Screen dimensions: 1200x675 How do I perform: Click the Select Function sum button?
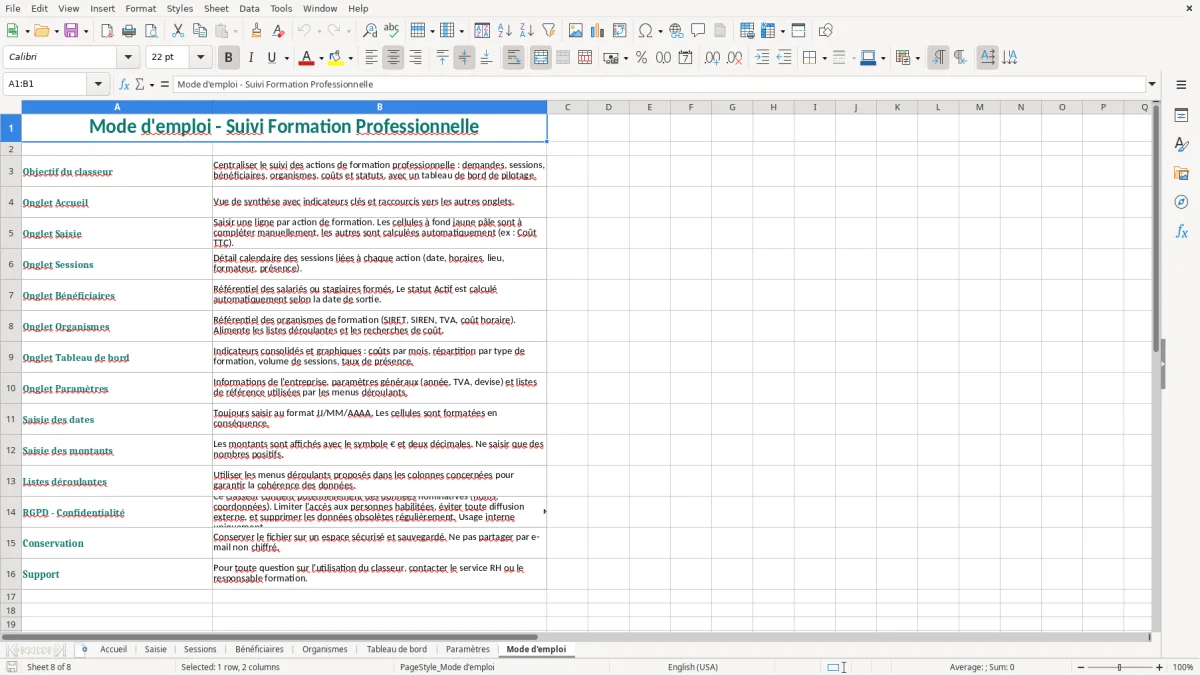pyautogui.click(x=140, y=84)
